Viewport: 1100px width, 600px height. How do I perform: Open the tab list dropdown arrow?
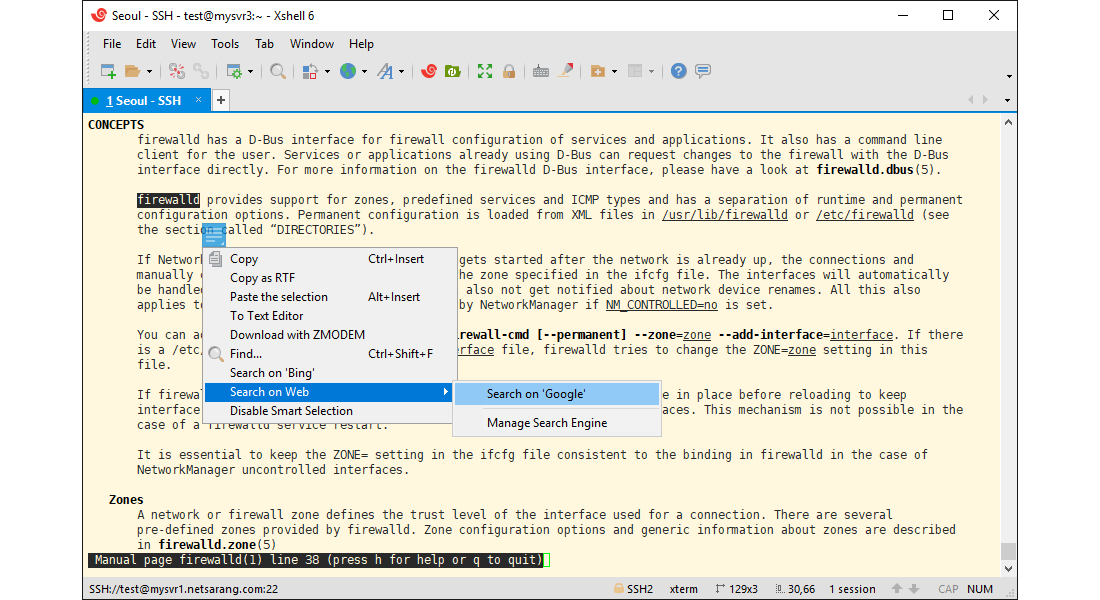pyautogui.click(x=1007, y=100)
